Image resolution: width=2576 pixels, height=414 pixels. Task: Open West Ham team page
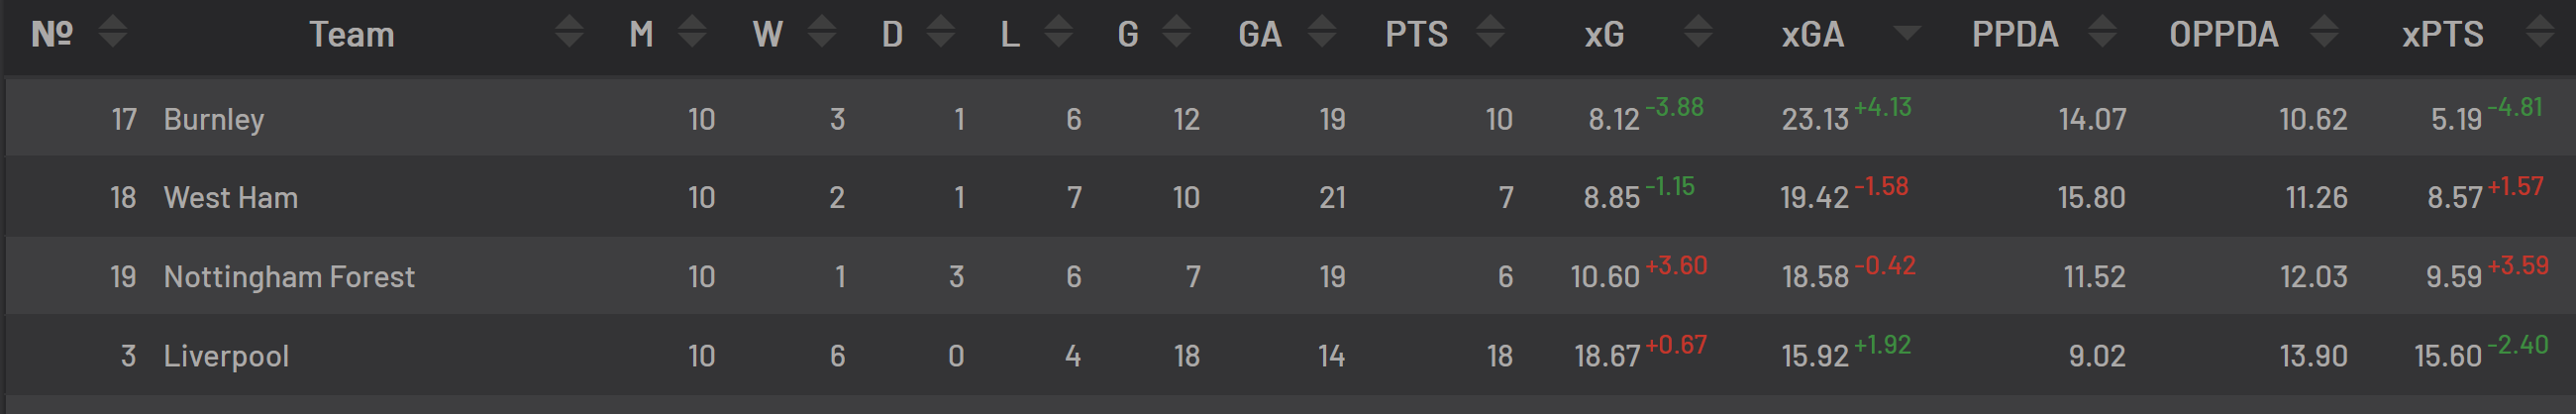231,198
